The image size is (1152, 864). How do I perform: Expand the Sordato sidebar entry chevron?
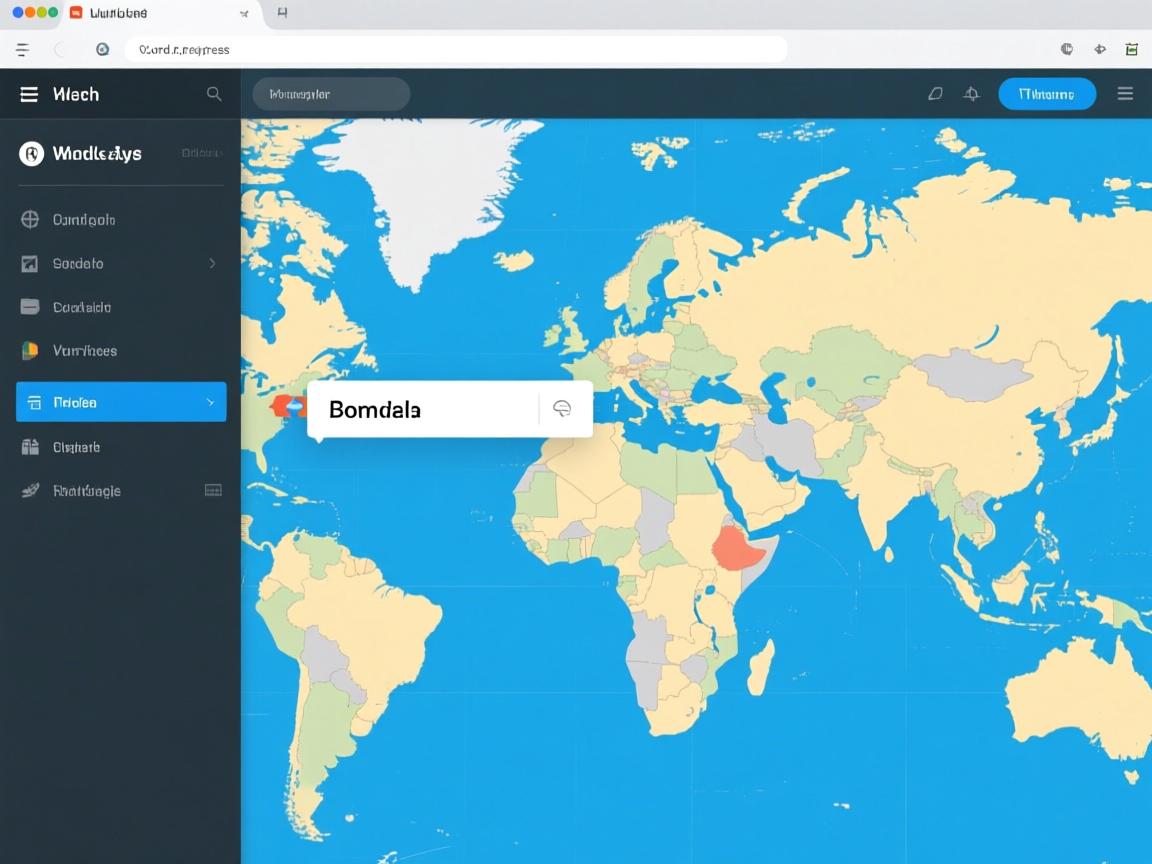coord(211,263)
